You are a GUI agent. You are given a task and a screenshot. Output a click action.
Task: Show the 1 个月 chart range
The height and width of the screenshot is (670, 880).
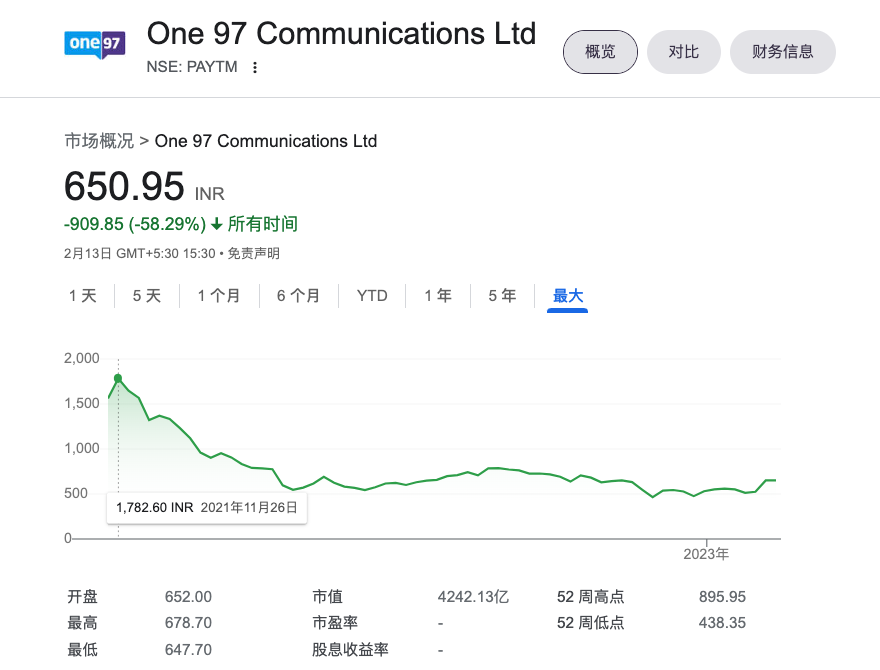pos(219,296)
